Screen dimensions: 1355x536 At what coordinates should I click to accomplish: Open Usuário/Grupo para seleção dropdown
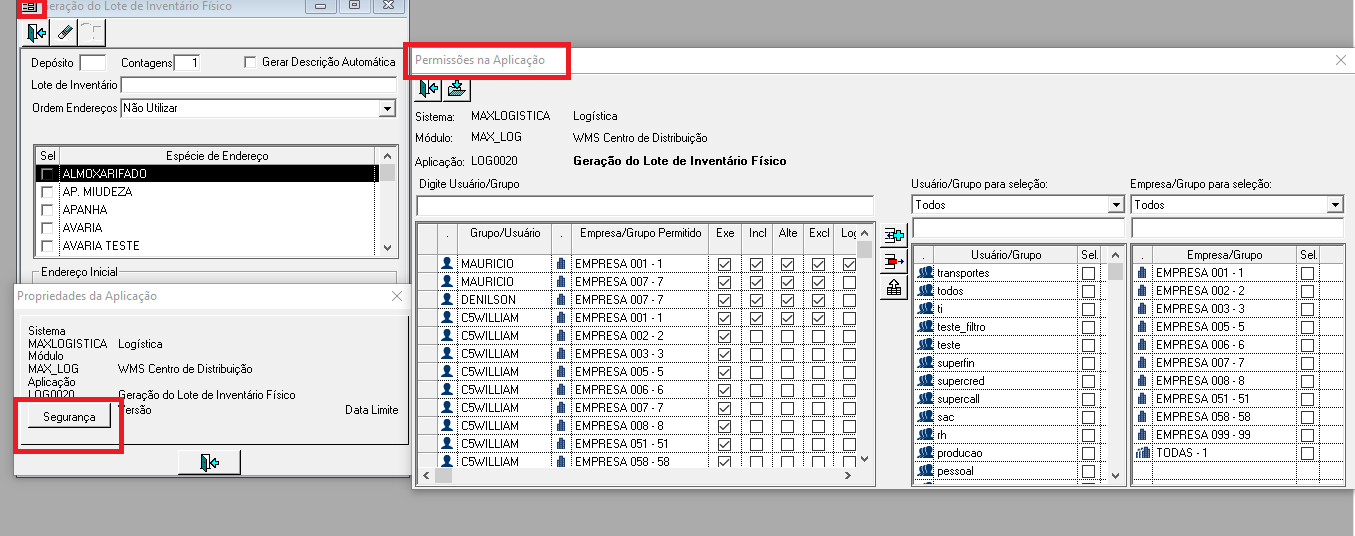1116,205
